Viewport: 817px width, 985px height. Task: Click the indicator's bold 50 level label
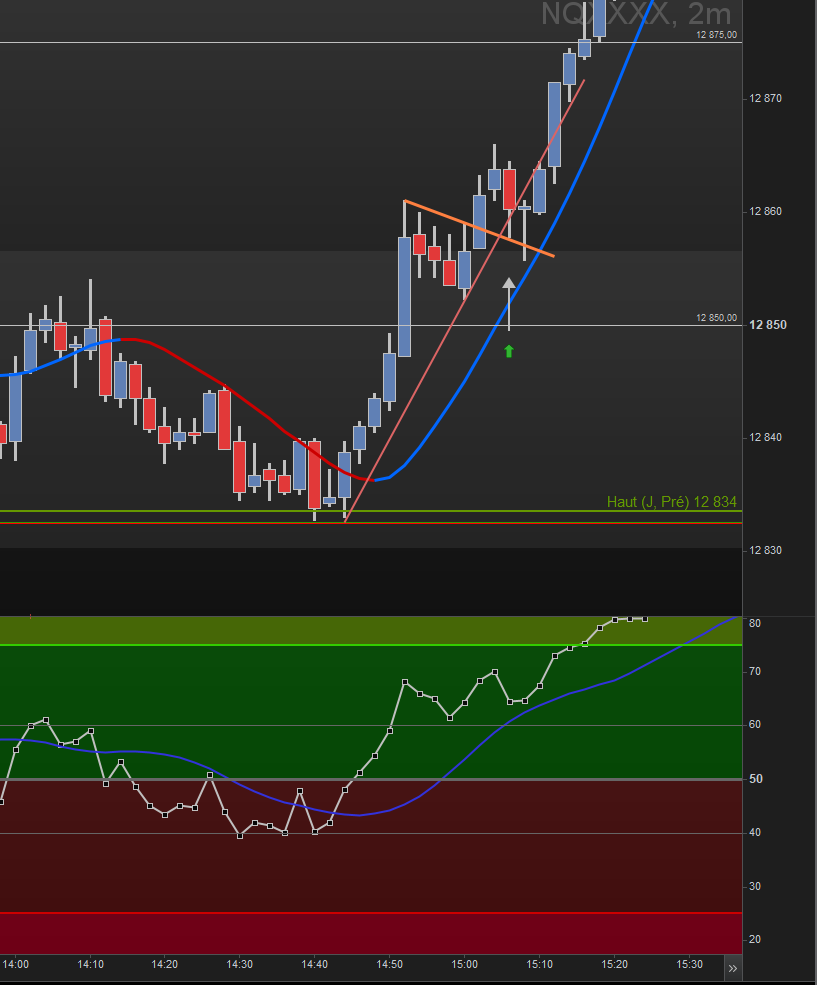click(756, 779)
